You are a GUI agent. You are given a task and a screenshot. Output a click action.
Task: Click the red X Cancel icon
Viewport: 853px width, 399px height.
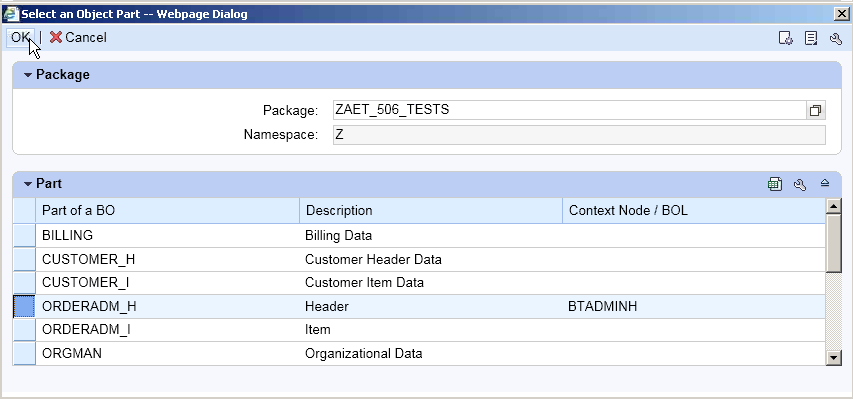pyautogui.click(x=55, y=37)
